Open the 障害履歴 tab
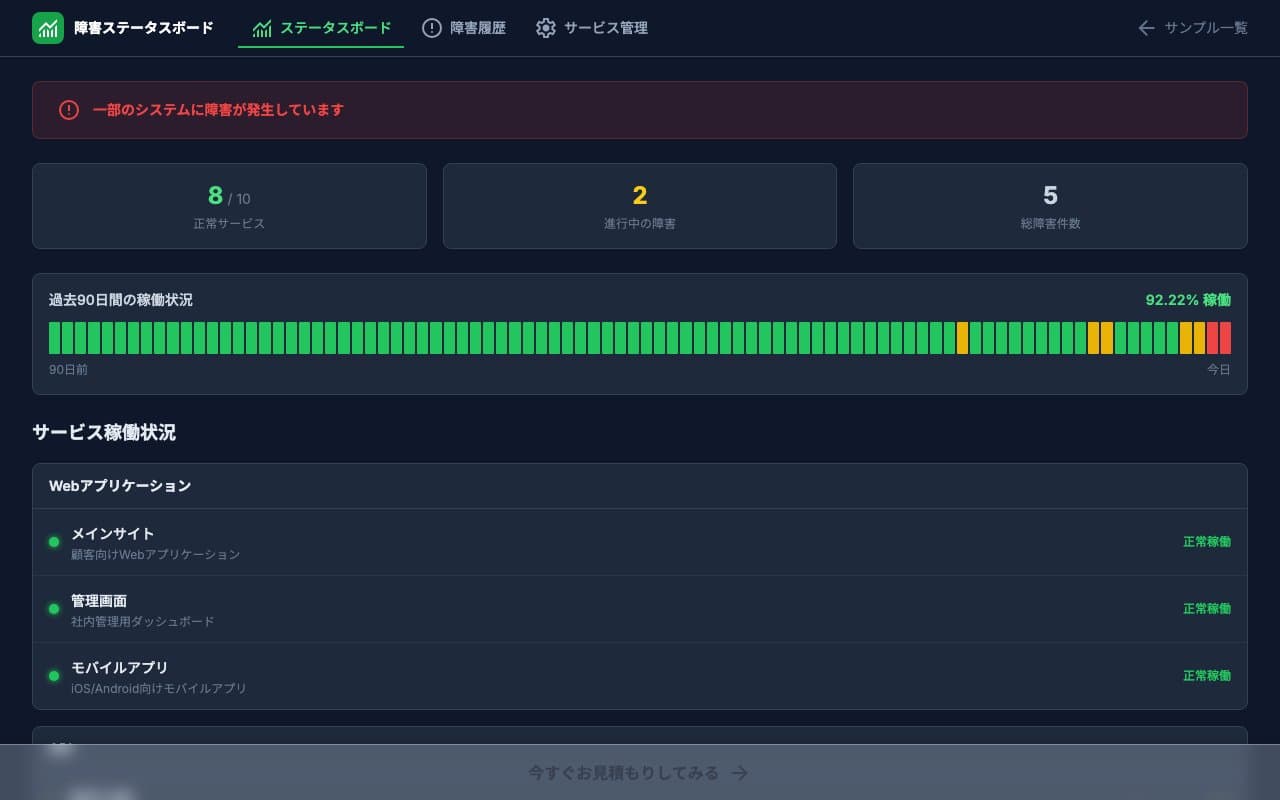This screenshot has height=800, width=1280. [x=464, y=28]
